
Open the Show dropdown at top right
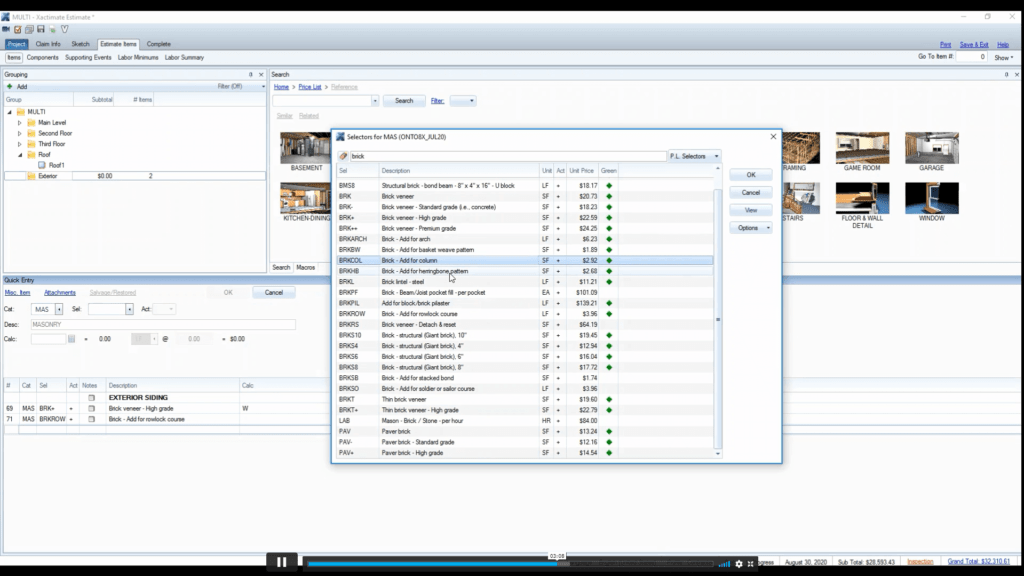point(1004,57)
